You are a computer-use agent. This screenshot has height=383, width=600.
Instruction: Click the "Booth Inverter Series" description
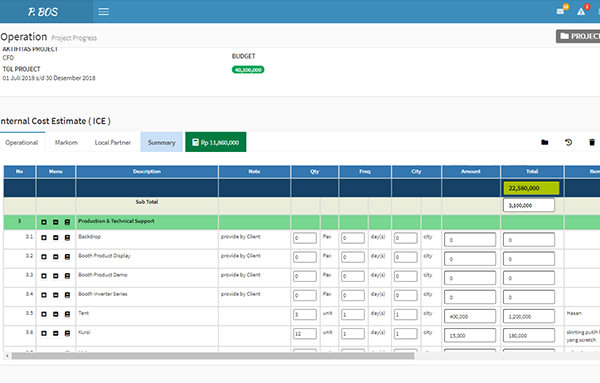(103, 294)
